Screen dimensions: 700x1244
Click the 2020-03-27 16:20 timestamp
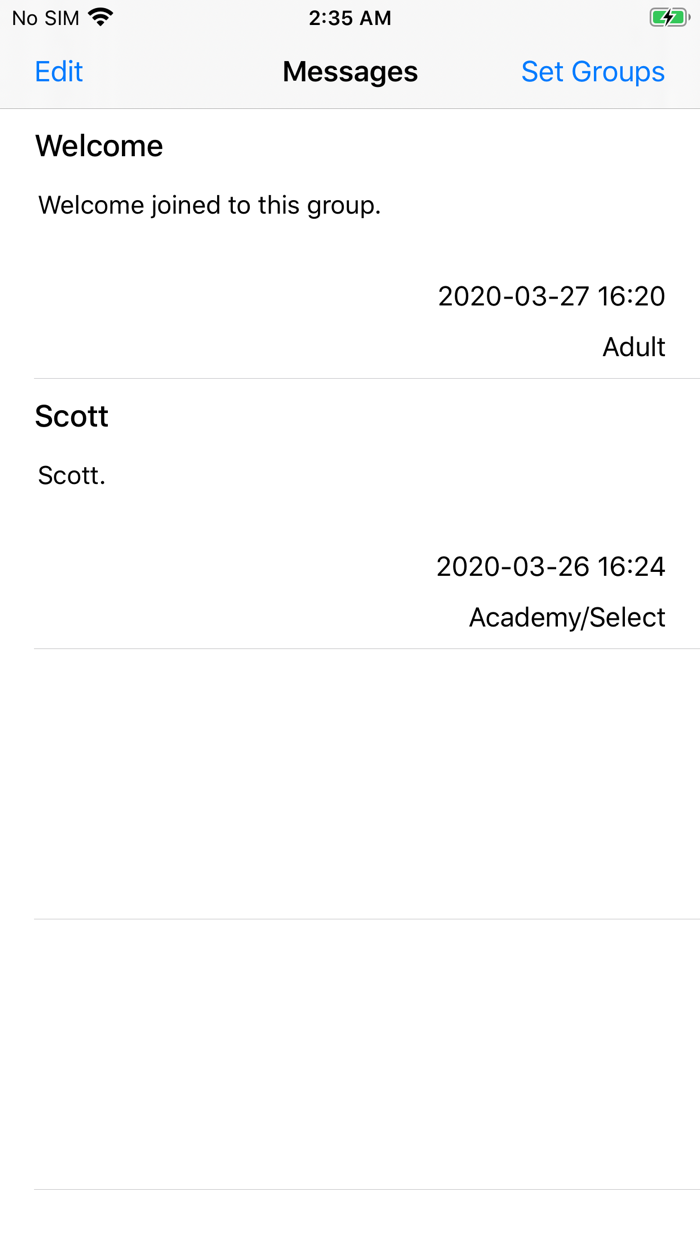point(551,296)
